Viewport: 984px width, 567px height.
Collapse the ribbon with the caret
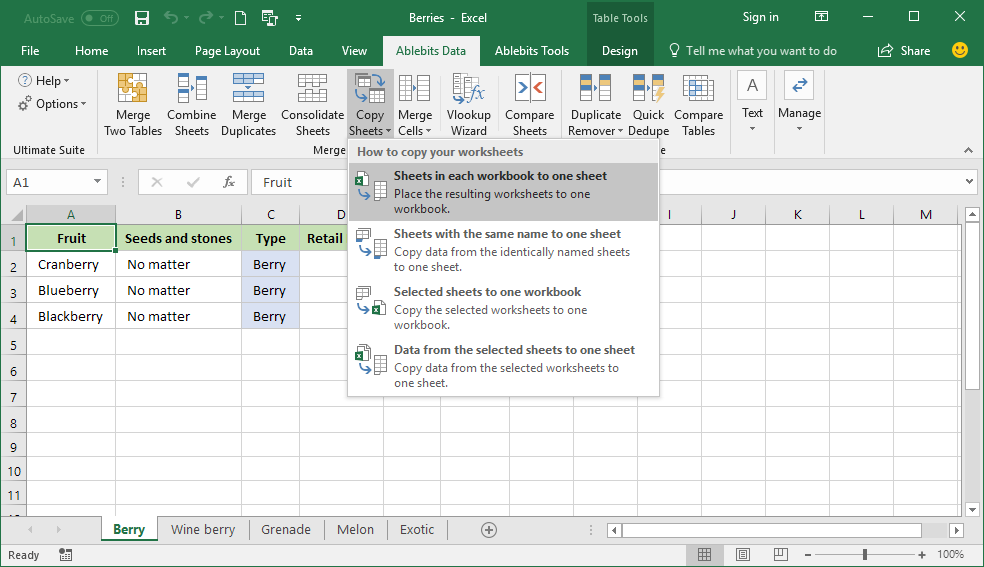click(968, 151)
